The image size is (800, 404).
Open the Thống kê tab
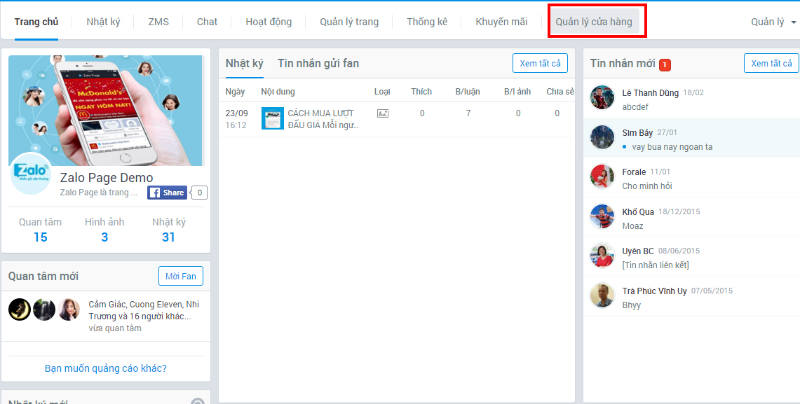427,22
